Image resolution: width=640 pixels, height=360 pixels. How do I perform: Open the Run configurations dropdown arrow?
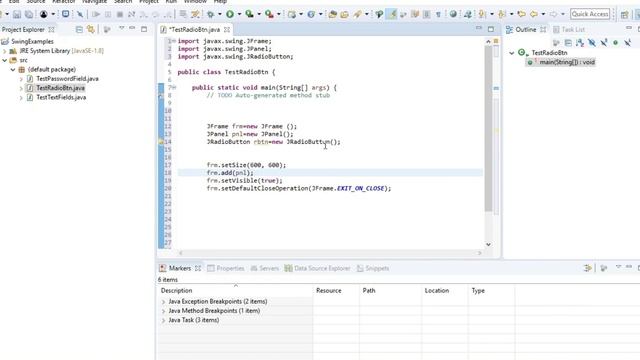pyautogui.click(x=239, y=14)
